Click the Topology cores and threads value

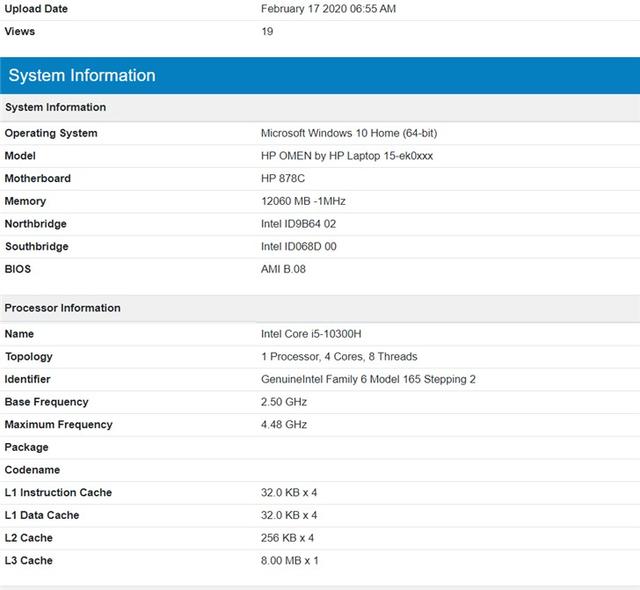339,357
